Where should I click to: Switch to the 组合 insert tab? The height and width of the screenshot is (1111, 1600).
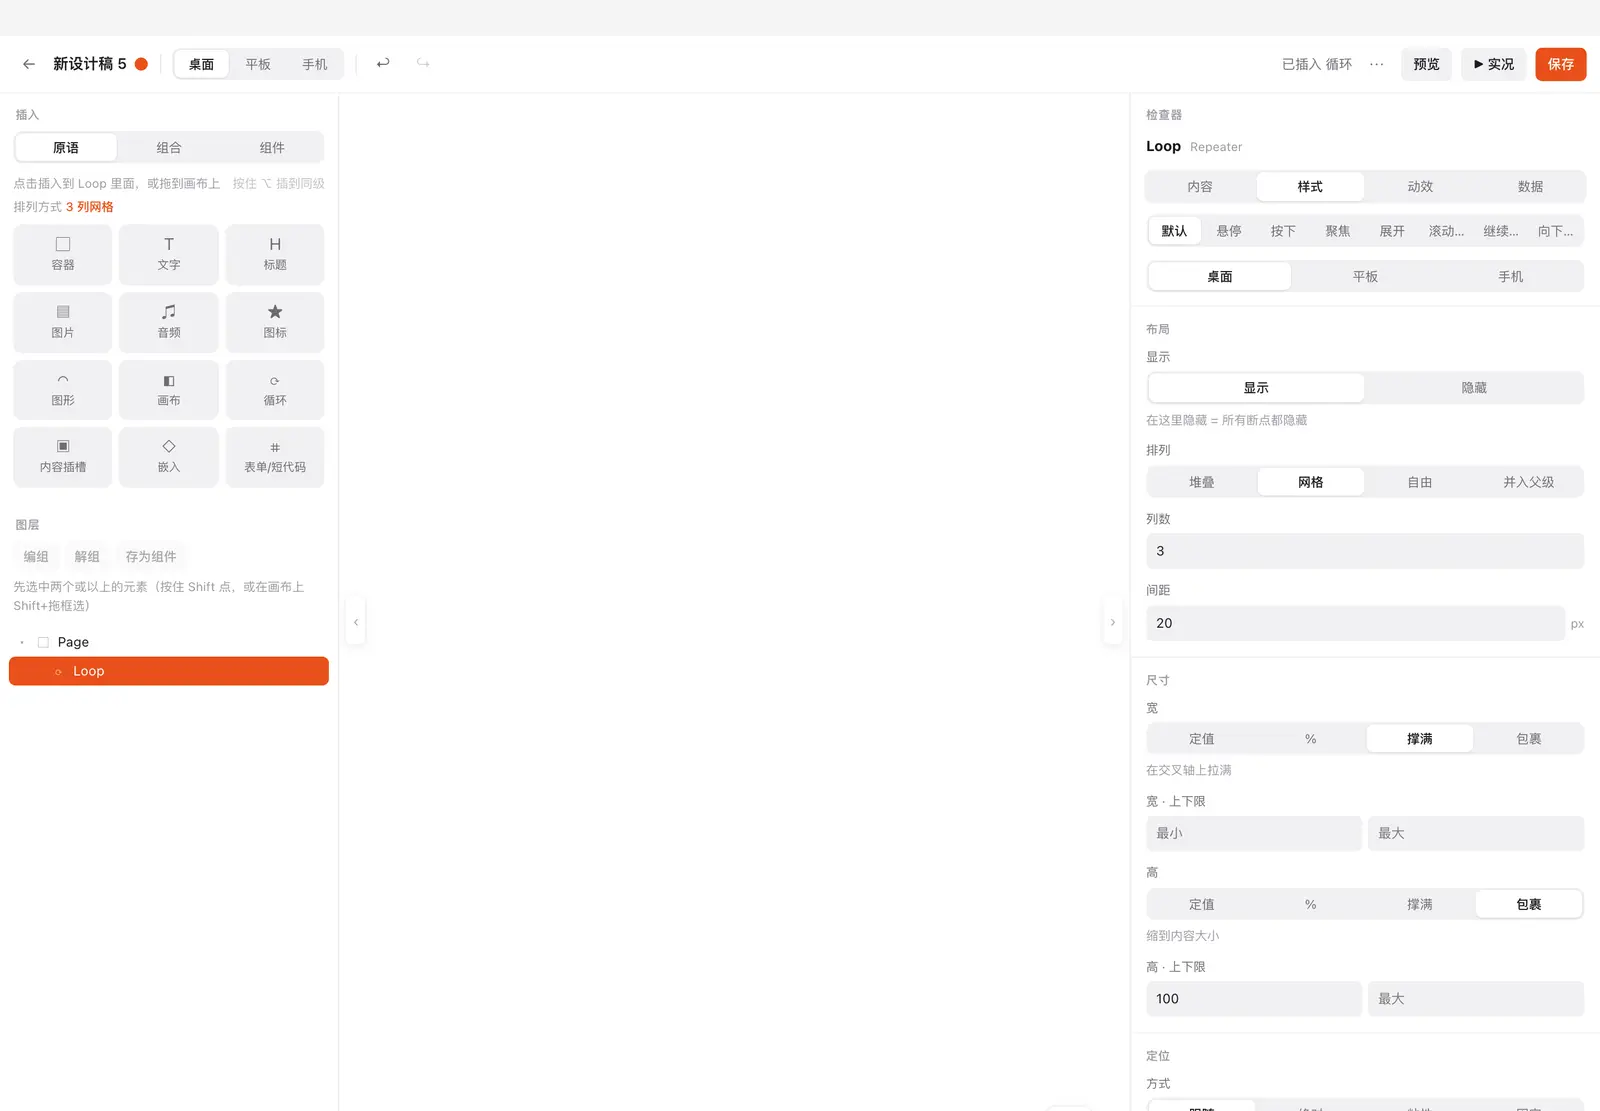pos(169,148)
